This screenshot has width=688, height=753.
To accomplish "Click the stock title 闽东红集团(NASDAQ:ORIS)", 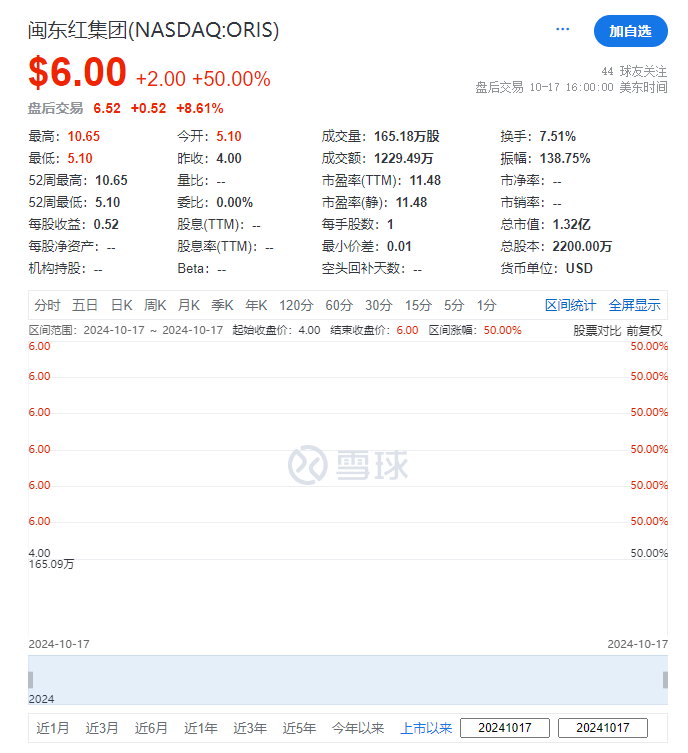I will 153,30.
